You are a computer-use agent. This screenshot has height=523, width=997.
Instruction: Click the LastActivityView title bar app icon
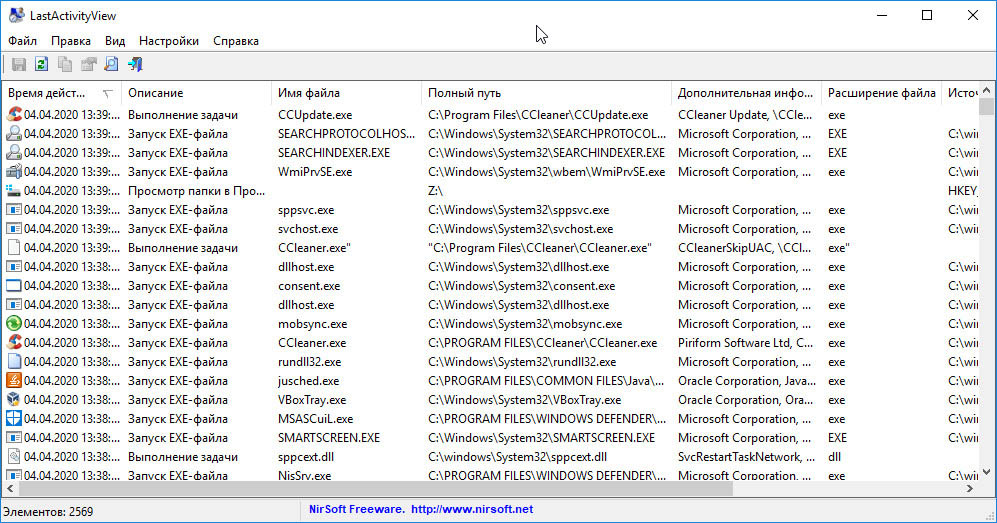coord(17,15)
